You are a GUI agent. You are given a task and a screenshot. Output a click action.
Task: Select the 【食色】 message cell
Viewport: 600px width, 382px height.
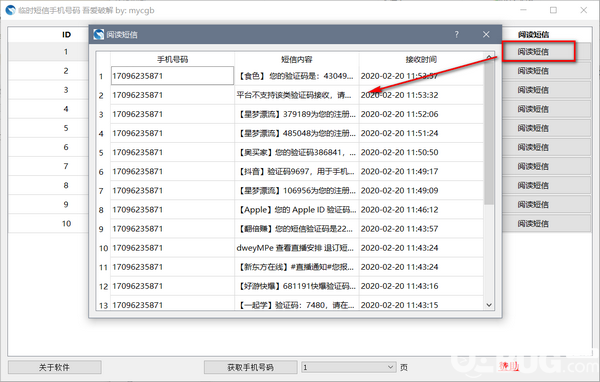pyautogui.click(x=297, y=76)
